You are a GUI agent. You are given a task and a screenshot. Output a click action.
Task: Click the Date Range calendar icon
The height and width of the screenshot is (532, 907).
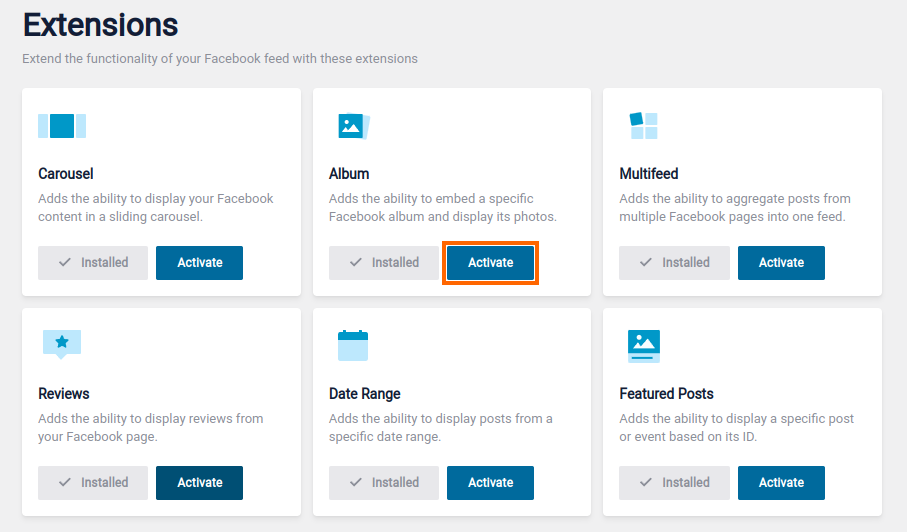coord(353,345)
